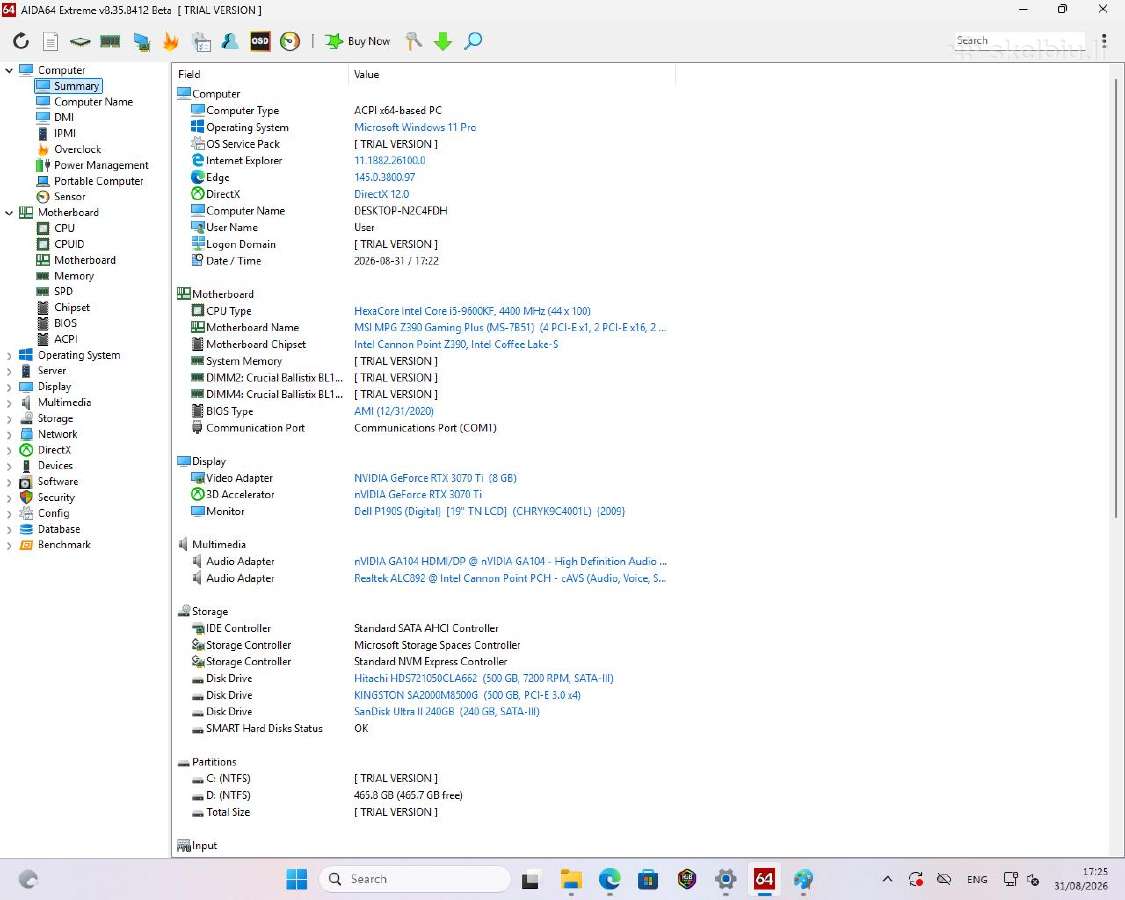Select CPUID in the tree
This screenshot has width=1125, height=900.
click(x=60, y=244)
